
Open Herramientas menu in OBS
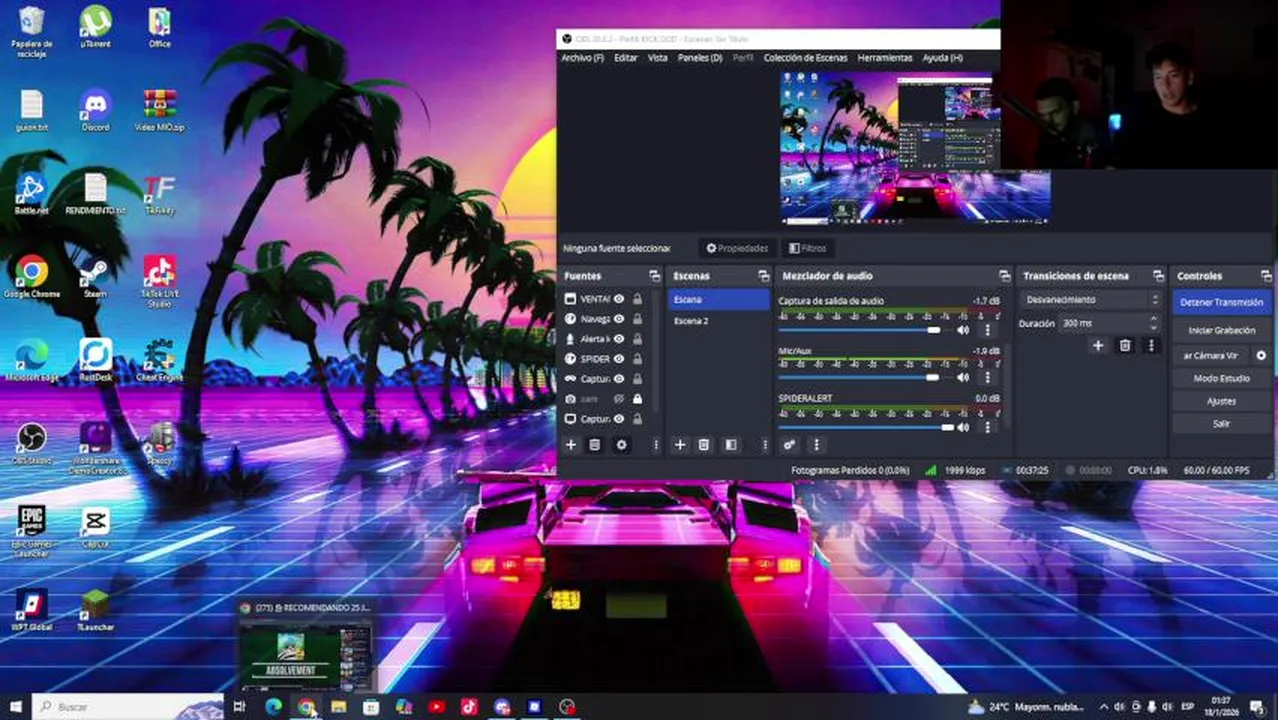point(885,58)
